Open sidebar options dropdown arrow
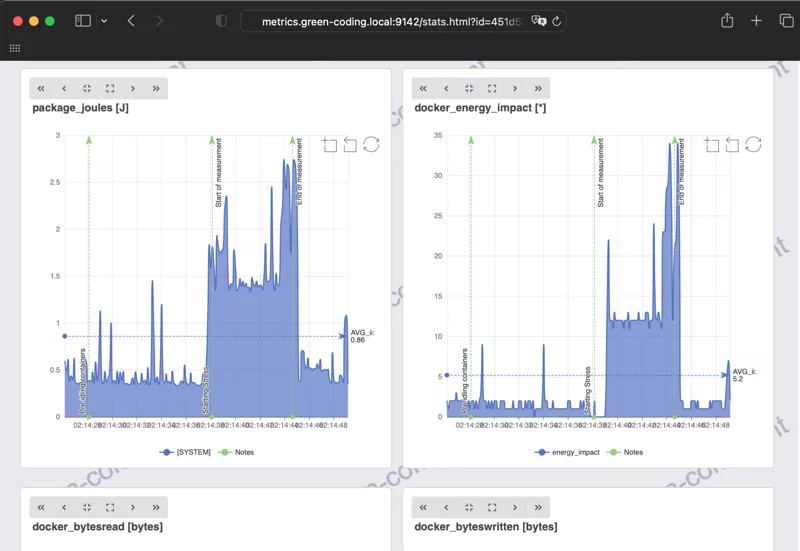The image size is (800, 551). pyautogui.click(x=104, y=21)
